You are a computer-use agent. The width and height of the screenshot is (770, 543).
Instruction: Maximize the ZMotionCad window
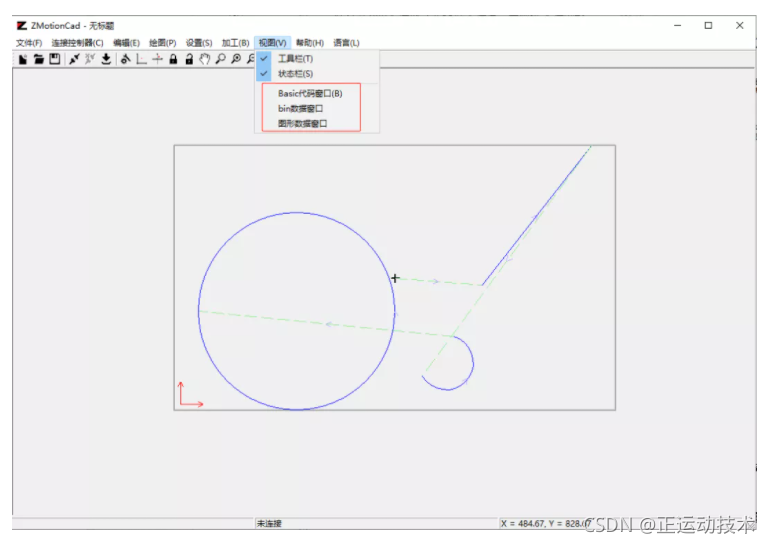coord(708,26)
